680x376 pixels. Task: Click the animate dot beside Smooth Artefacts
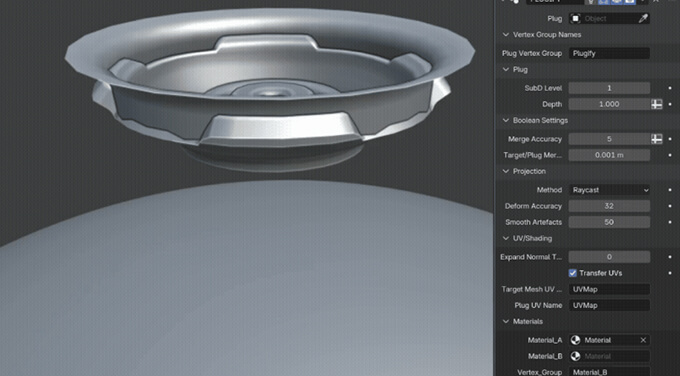coord(670,222)
